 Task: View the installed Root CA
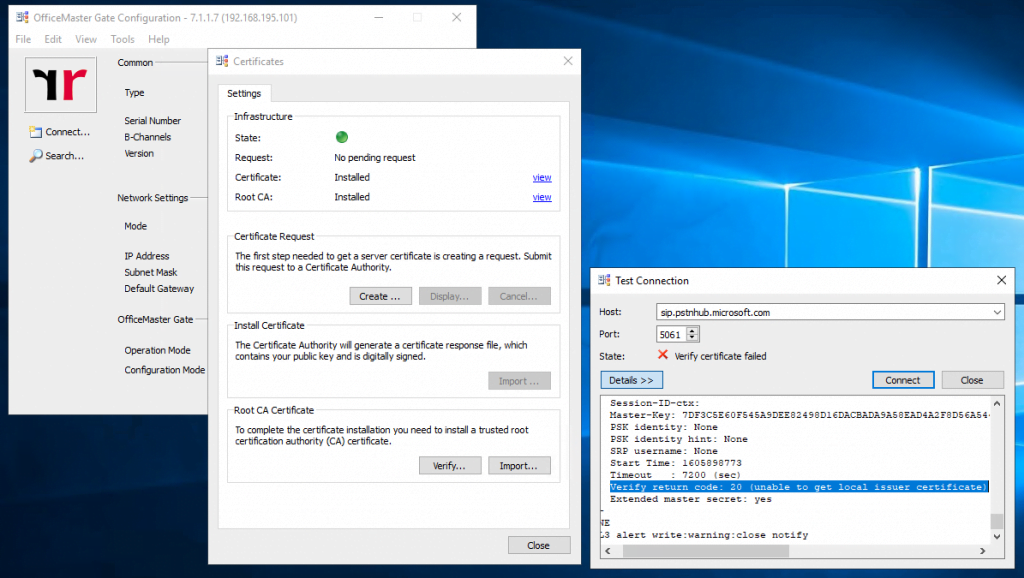(542, 197)
